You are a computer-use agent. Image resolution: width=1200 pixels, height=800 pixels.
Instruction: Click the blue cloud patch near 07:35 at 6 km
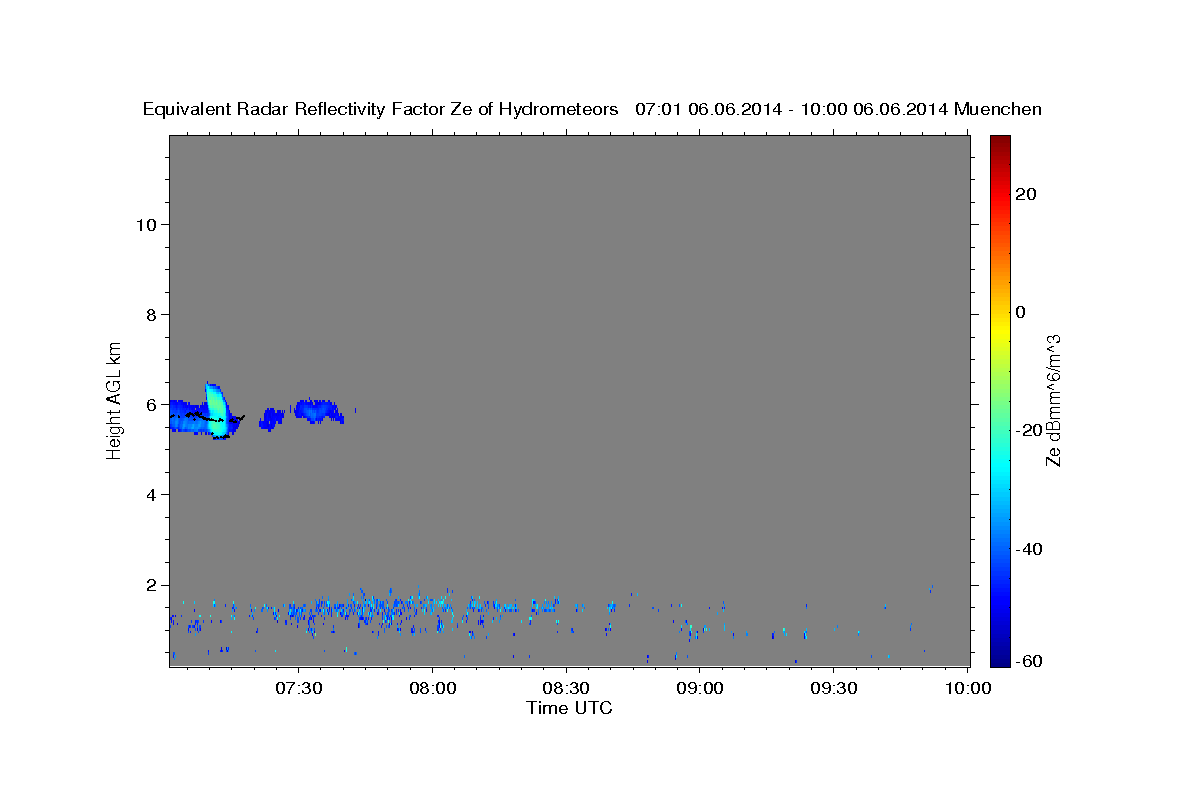(318, 410)
